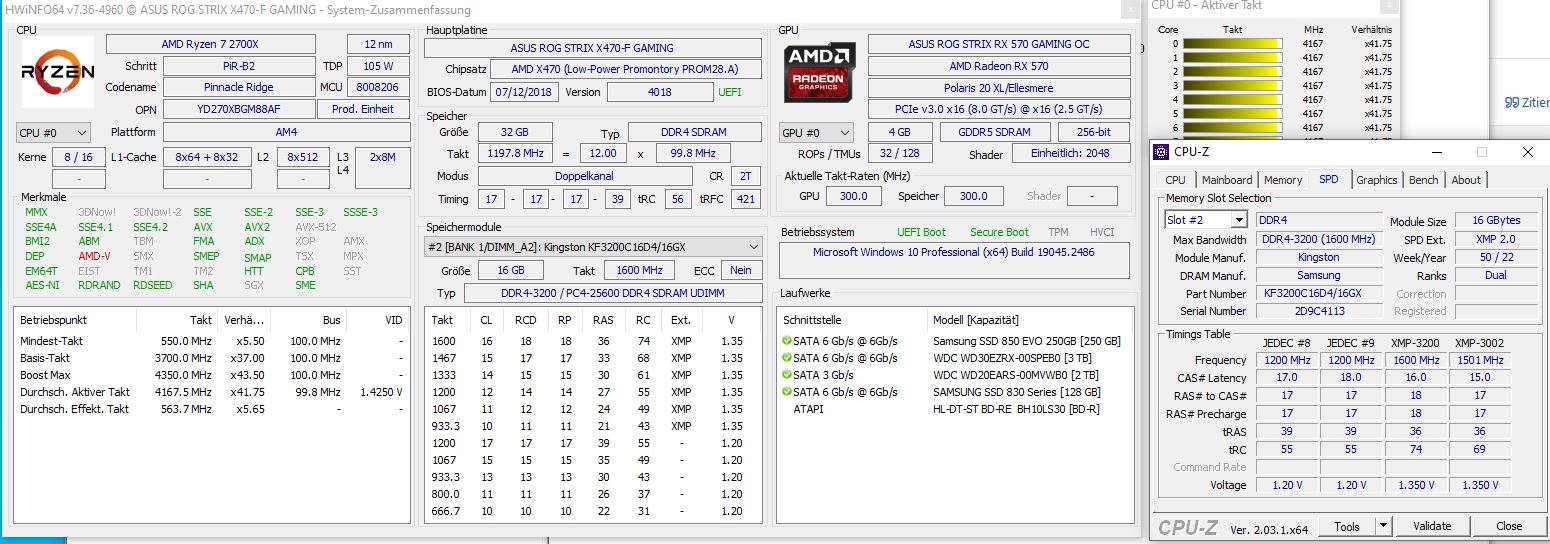Open the Bench tab in CPU-Z
Image resolution: width=1550 pixels, height=544 pixels.
coord(1424,180)
